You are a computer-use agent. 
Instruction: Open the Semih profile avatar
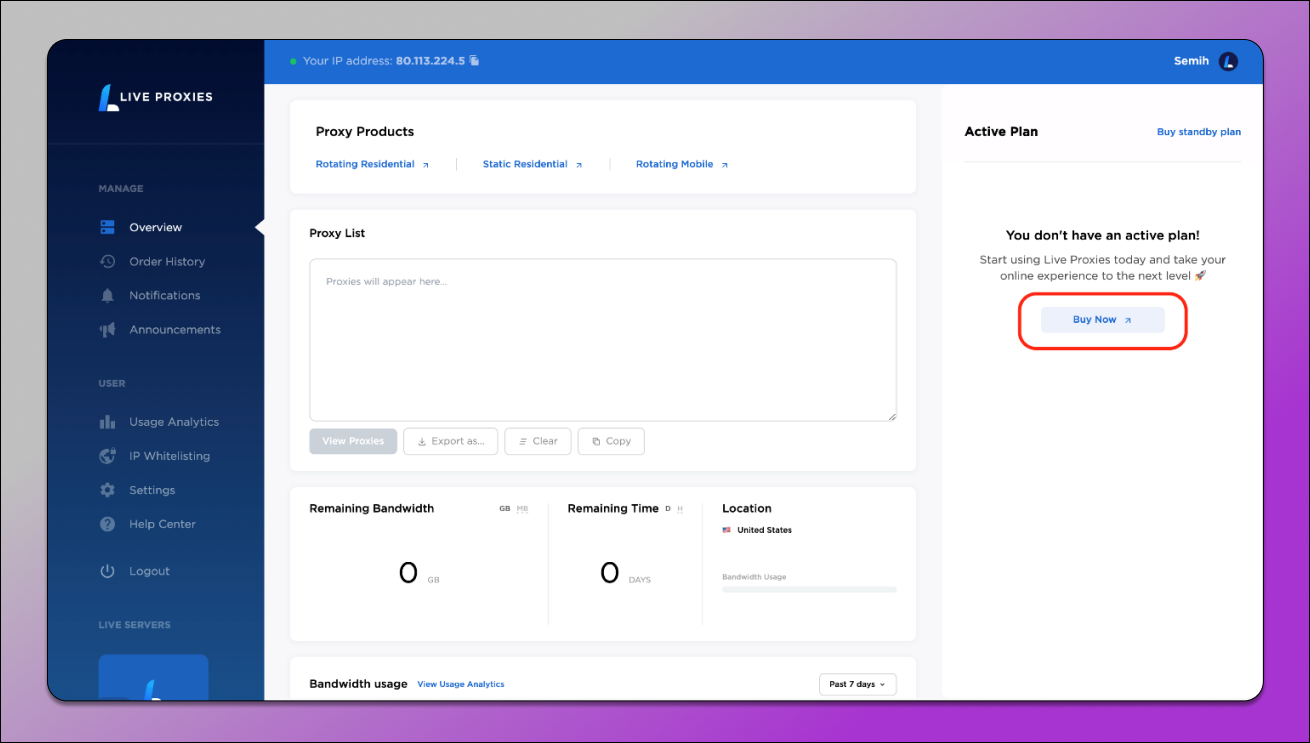(1228, 61)
